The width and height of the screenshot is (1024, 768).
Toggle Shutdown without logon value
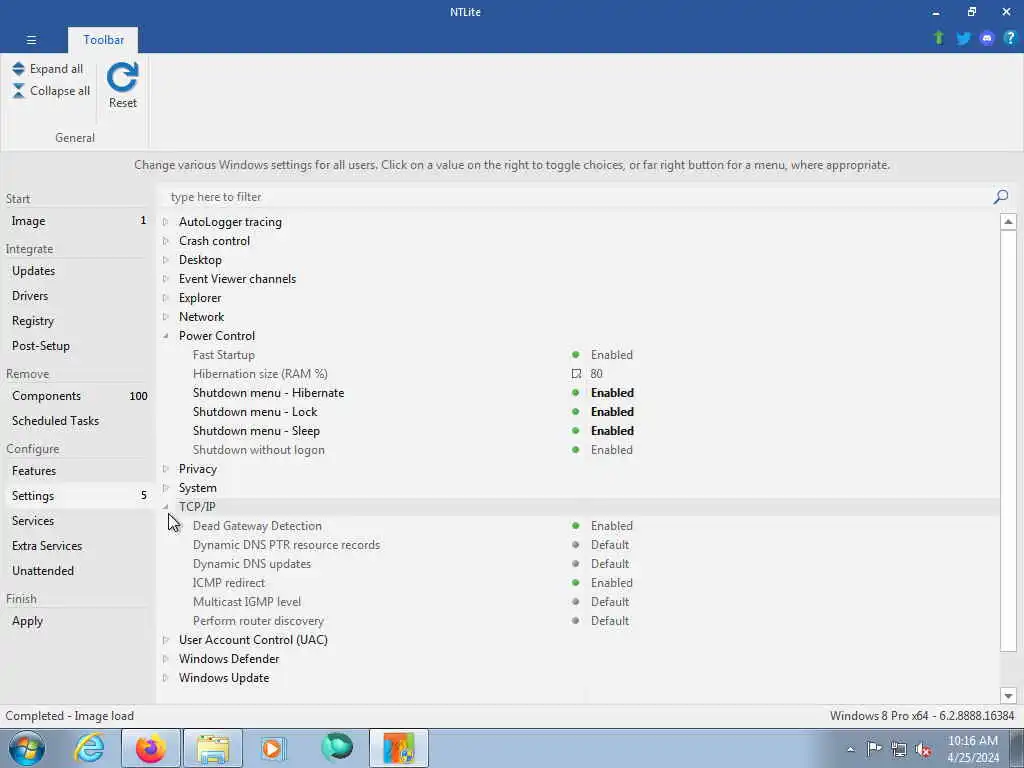click(611, 449)
